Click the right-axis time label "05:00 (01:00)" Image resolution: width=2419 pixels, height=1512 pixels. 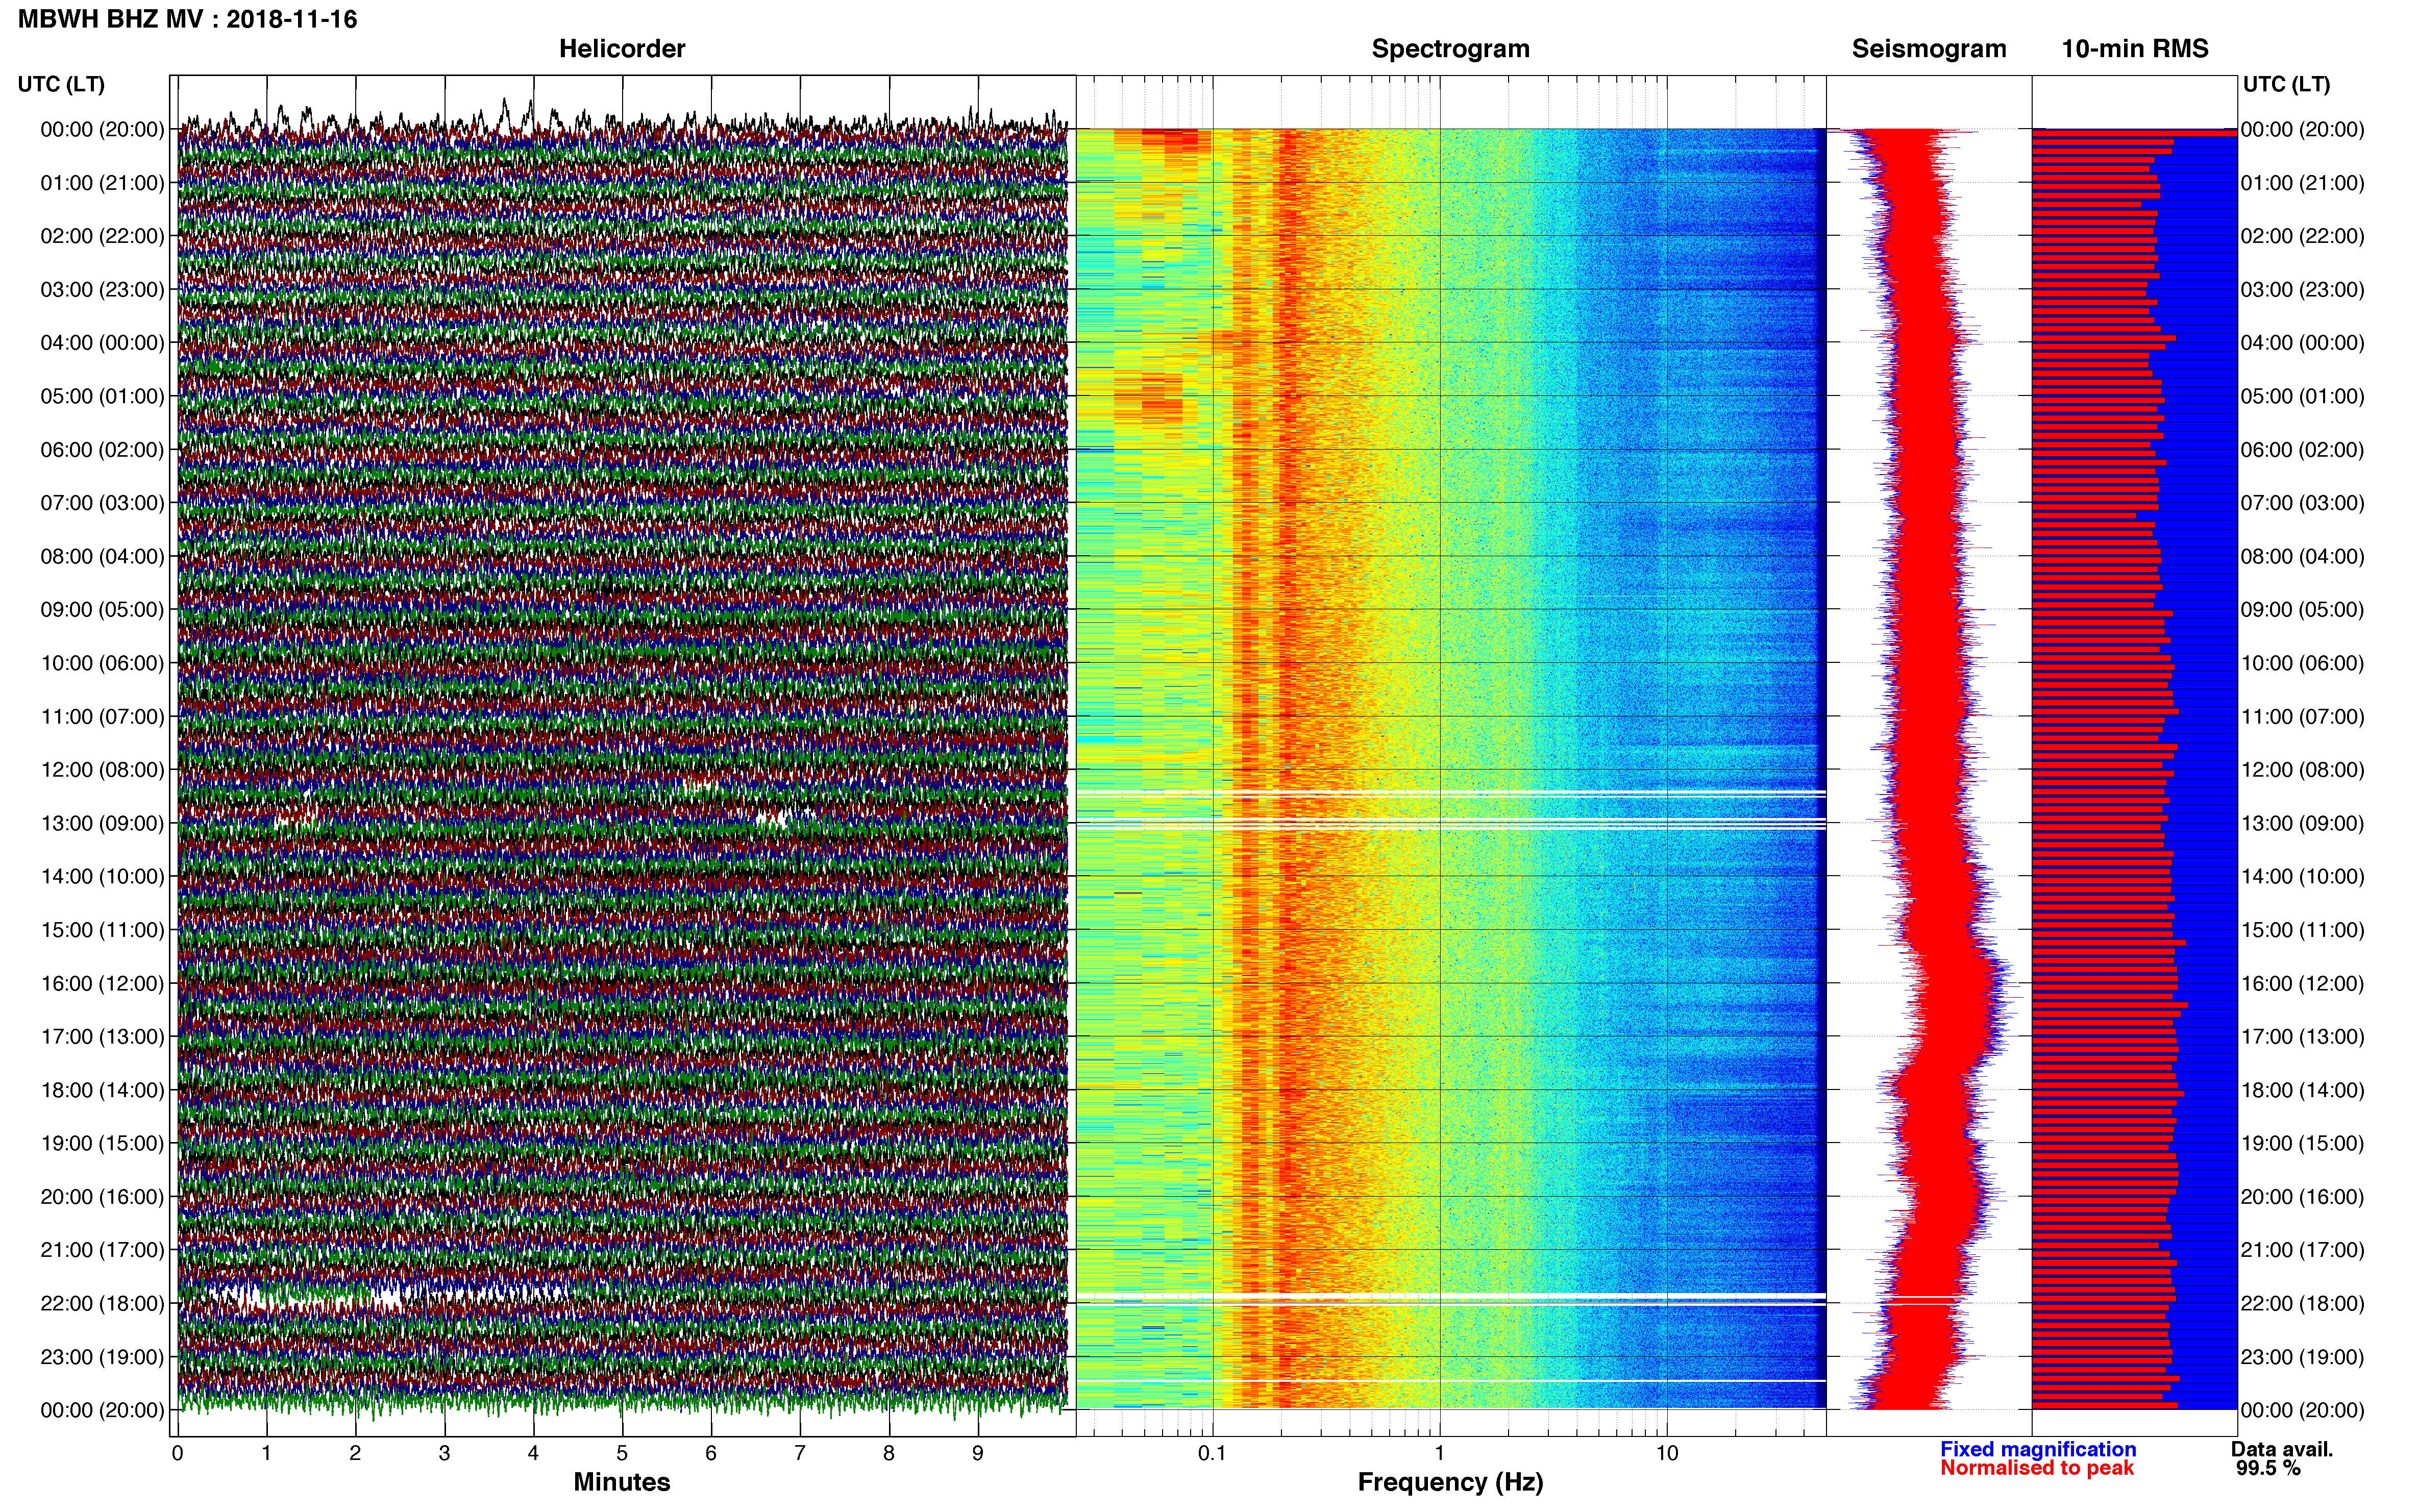[x=2303, y=396]
